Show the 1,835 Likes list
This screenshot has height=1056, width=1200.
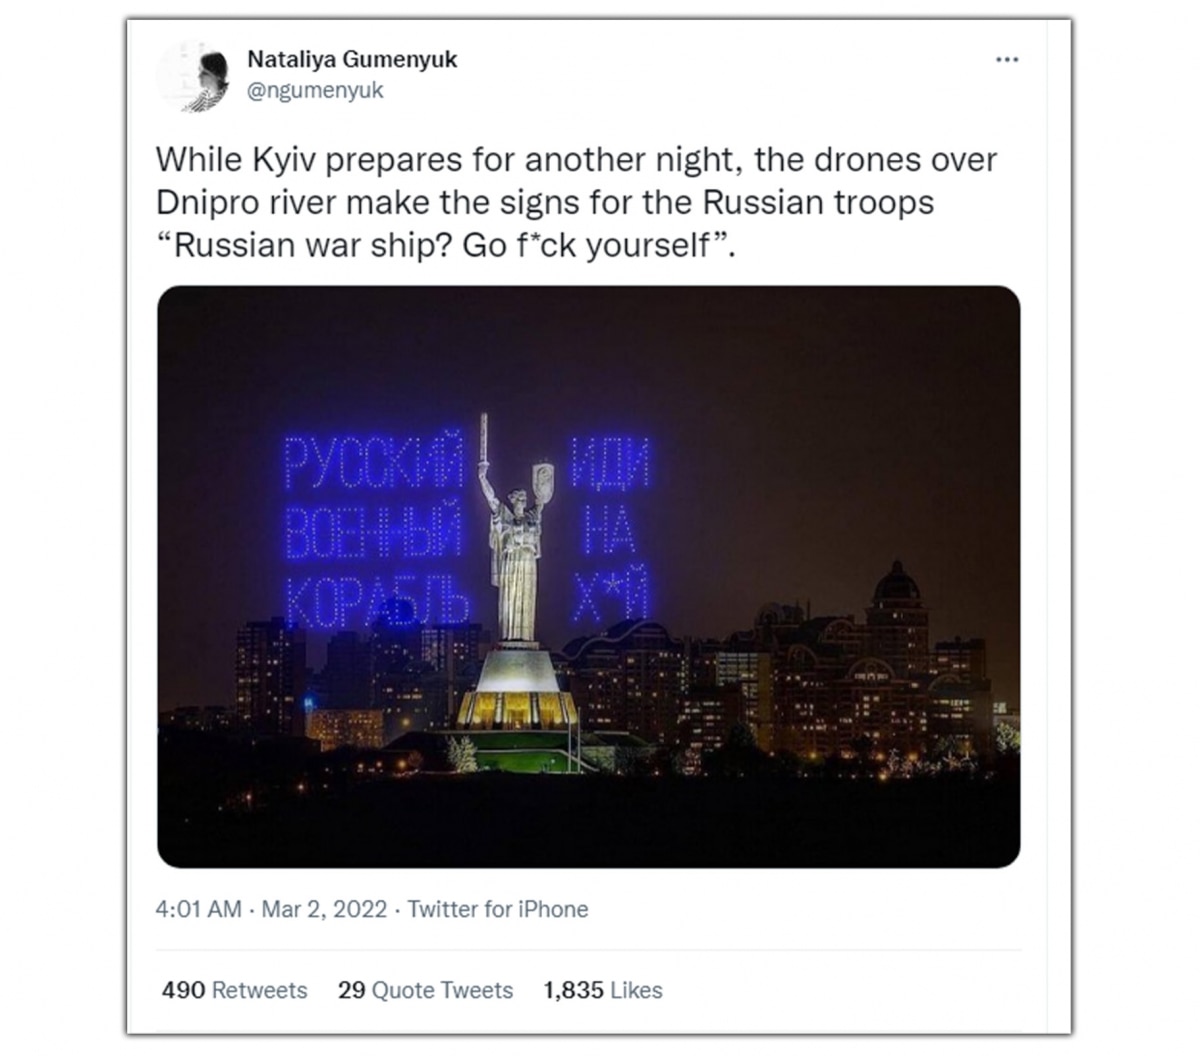click(x=603, y=990)
